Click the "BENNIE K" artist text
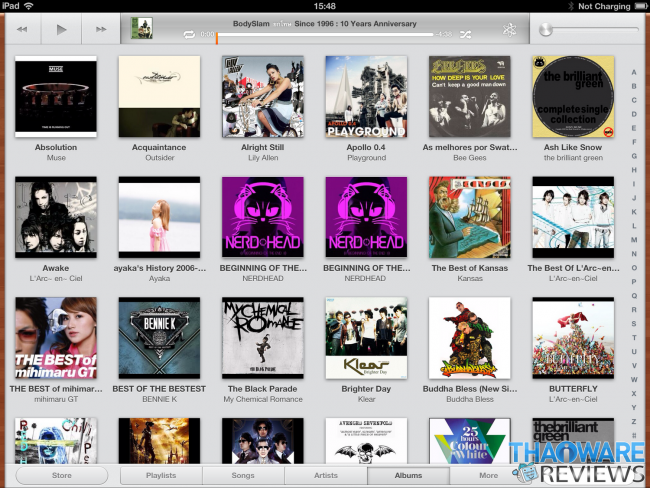This screenshot has height=488, width=650. [159, 399]
